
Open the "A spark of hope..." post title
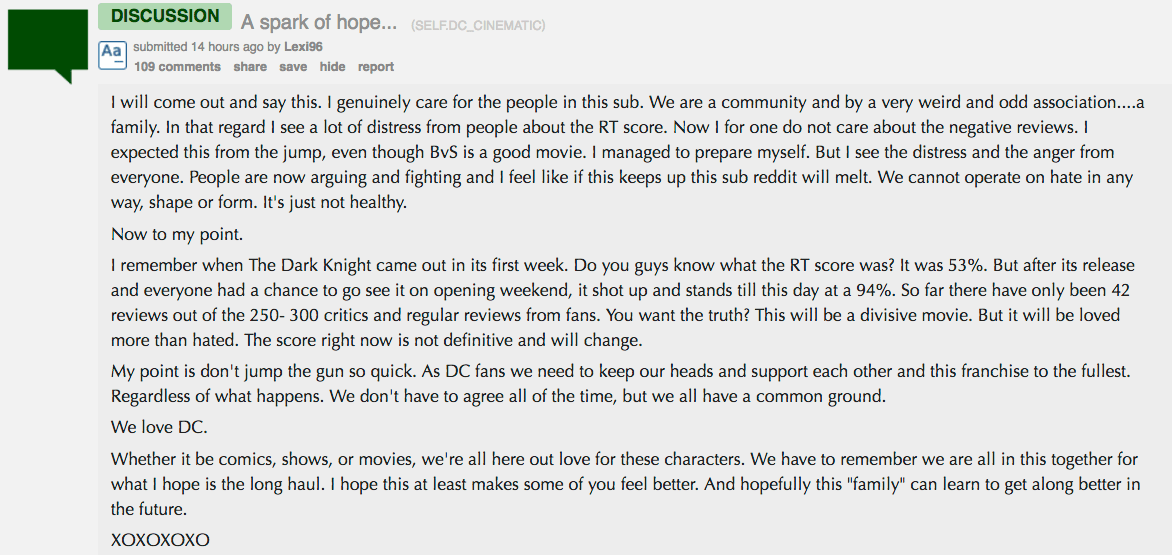pyautogui.click(x=319, y=22)
